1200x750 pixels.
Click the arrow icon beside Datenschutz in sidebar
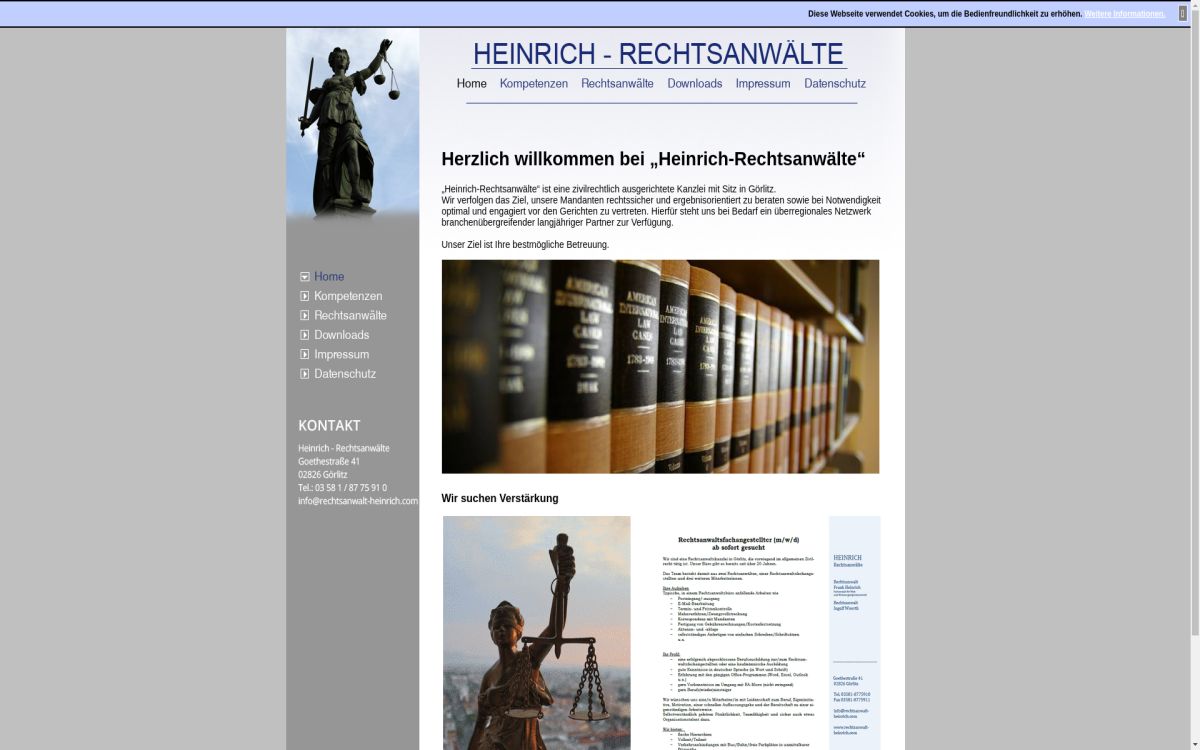[x=304, y=373]
